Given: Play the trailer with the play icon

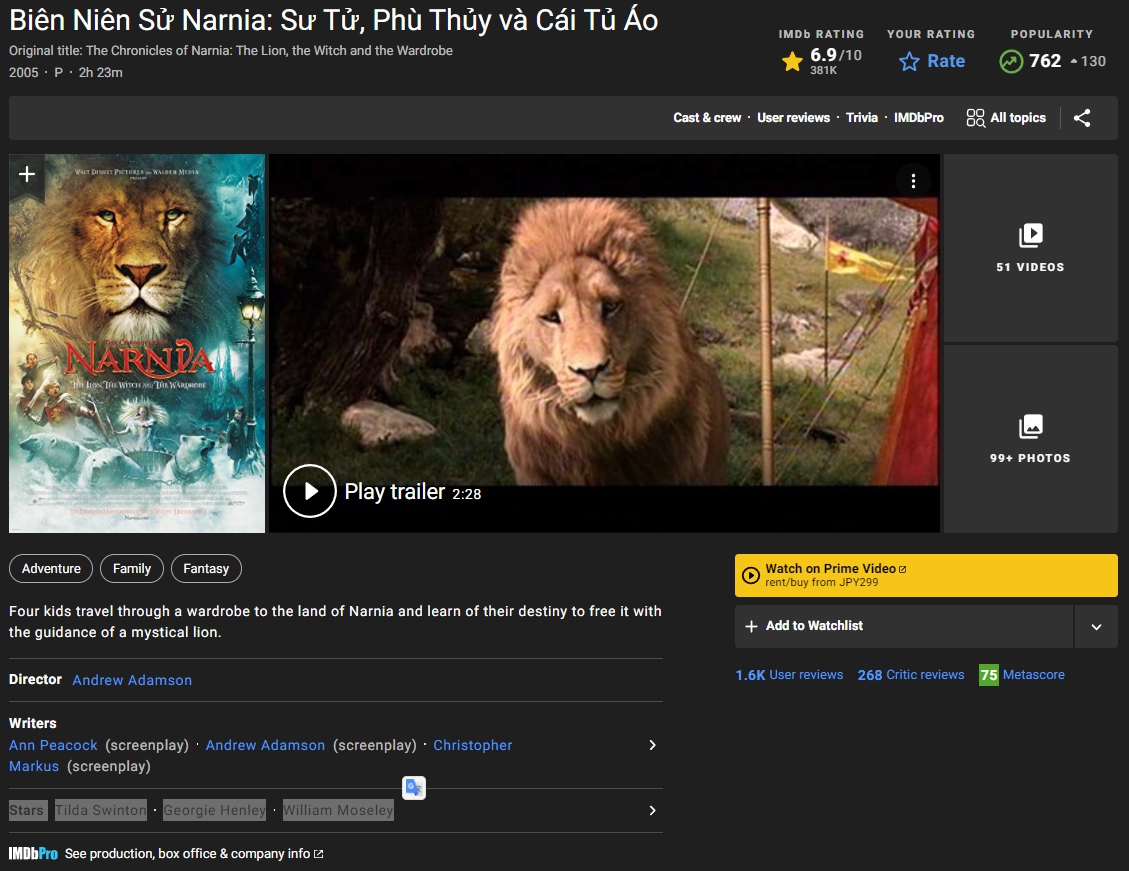Looking at the screenshot, I should coord(310,491).
